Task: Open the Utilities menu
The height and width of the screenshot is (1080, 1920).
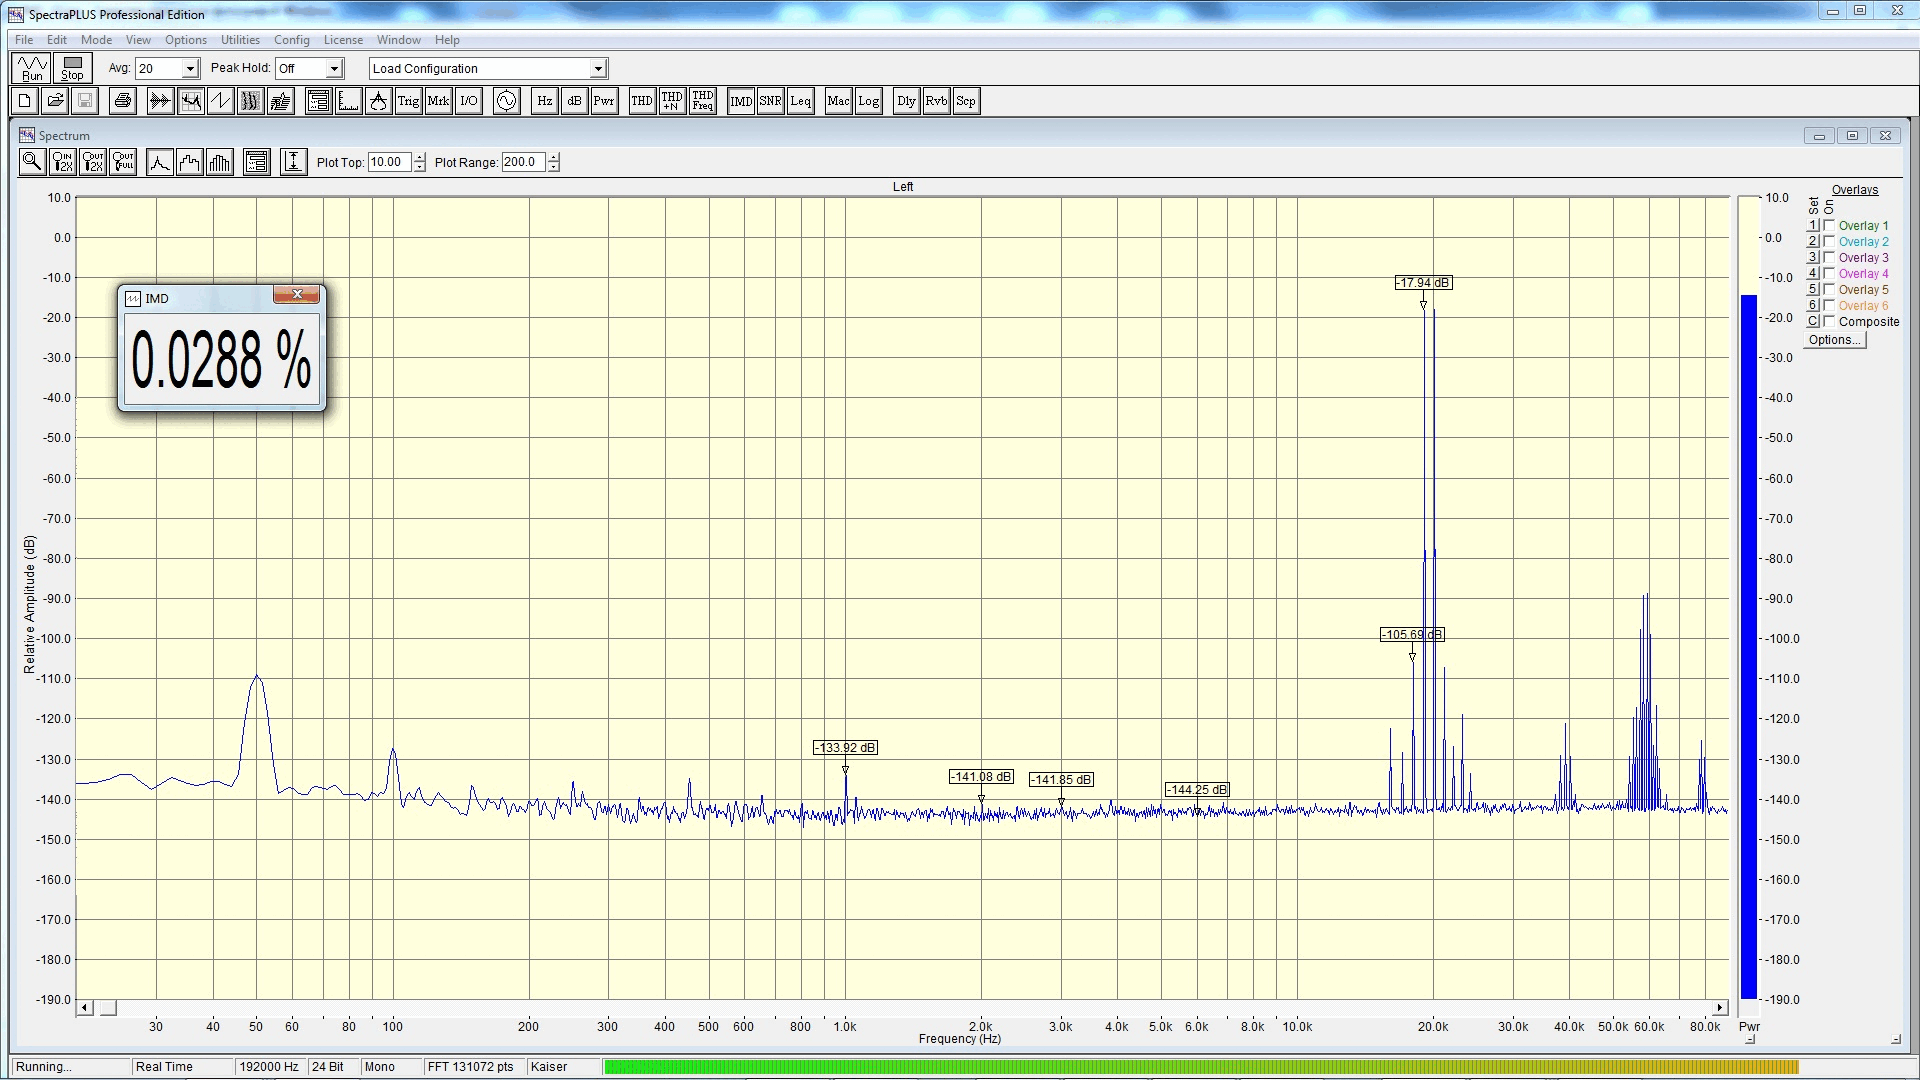Action: (x=240, y=40)
